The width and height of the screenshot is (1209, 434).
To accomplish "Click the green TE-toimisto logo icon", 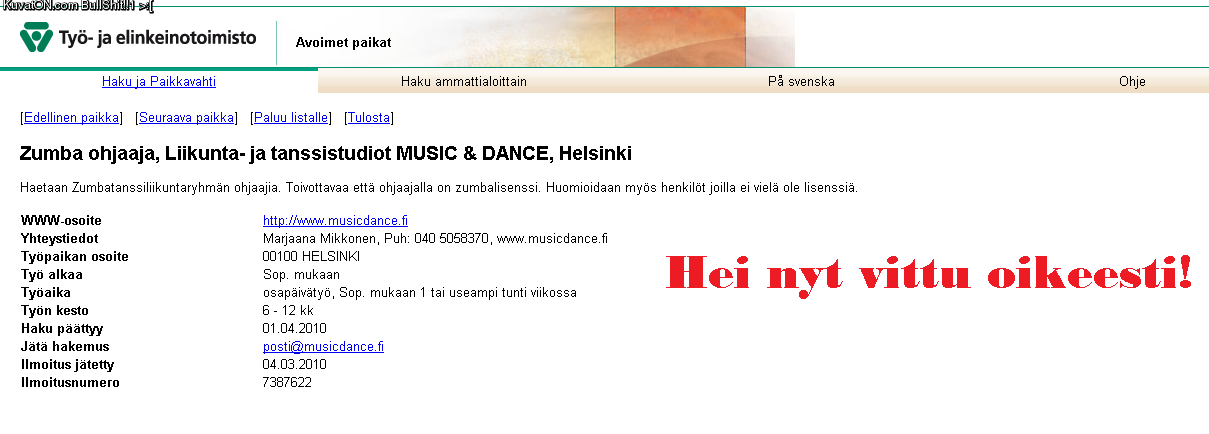I will click(x=35, y=40).
